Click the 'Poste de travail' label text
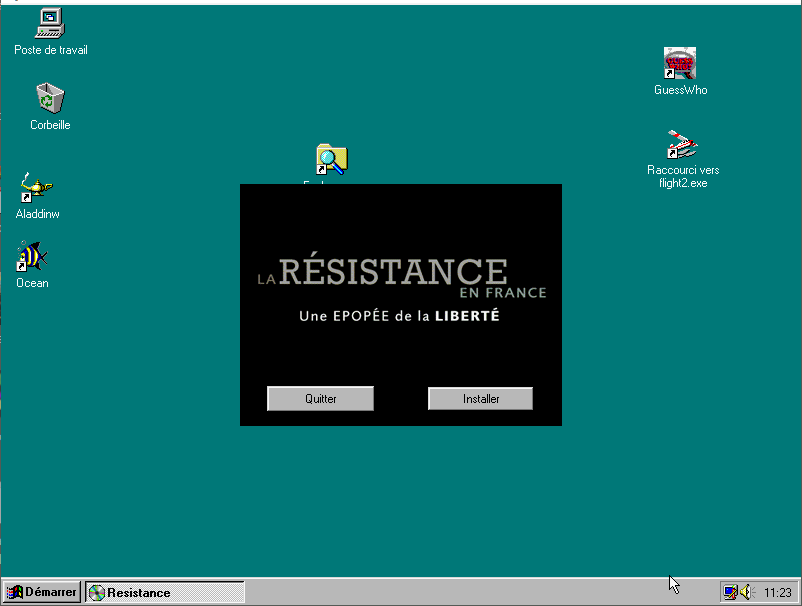Screen dimensions: 802x606 pos(51,50)
